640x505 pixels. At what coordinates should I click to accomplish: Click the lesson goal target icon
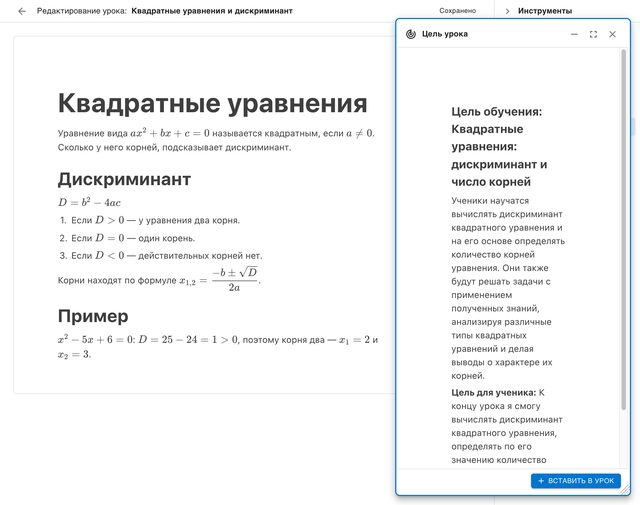[411, 34]
